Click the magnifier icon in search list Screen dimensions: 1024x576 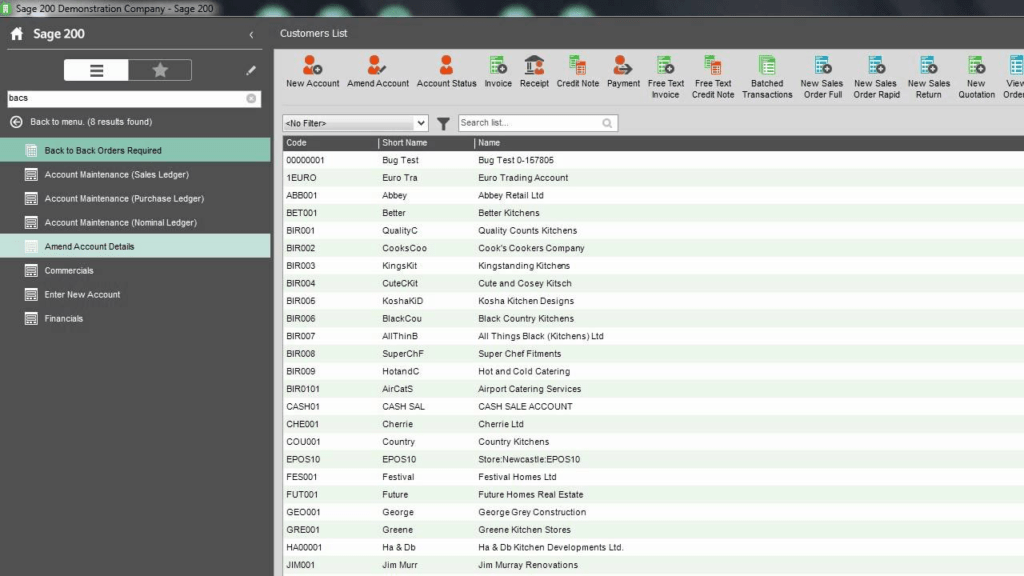pos(607,123)
